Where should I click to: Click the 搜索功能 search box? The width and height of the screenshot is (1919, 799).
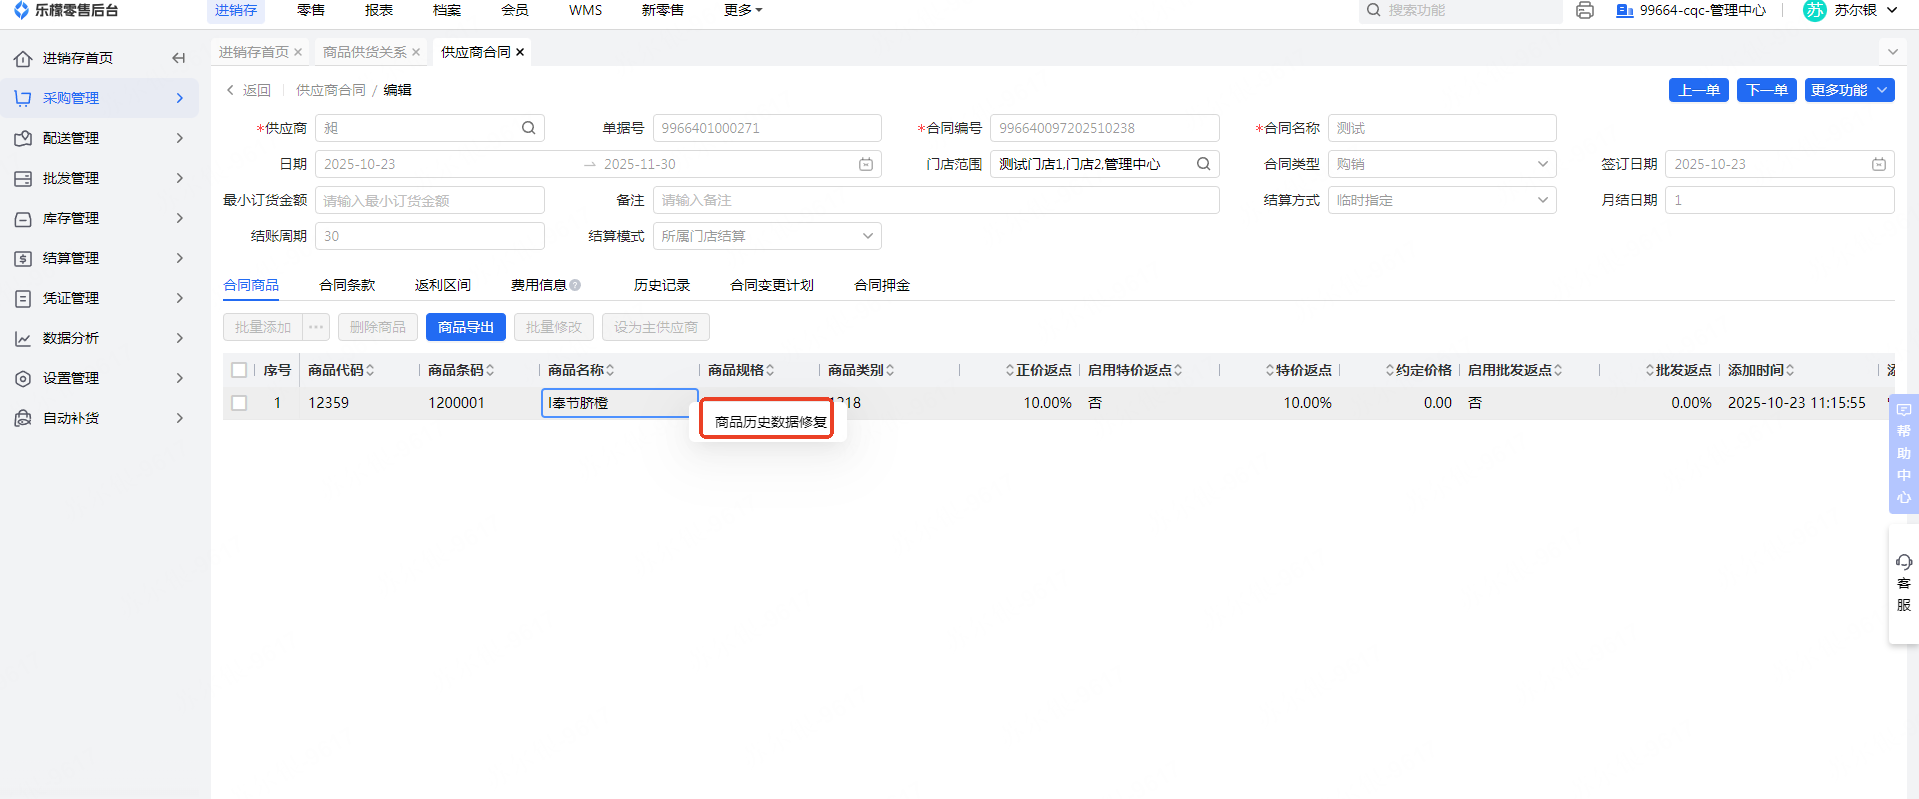[1460, 10]
